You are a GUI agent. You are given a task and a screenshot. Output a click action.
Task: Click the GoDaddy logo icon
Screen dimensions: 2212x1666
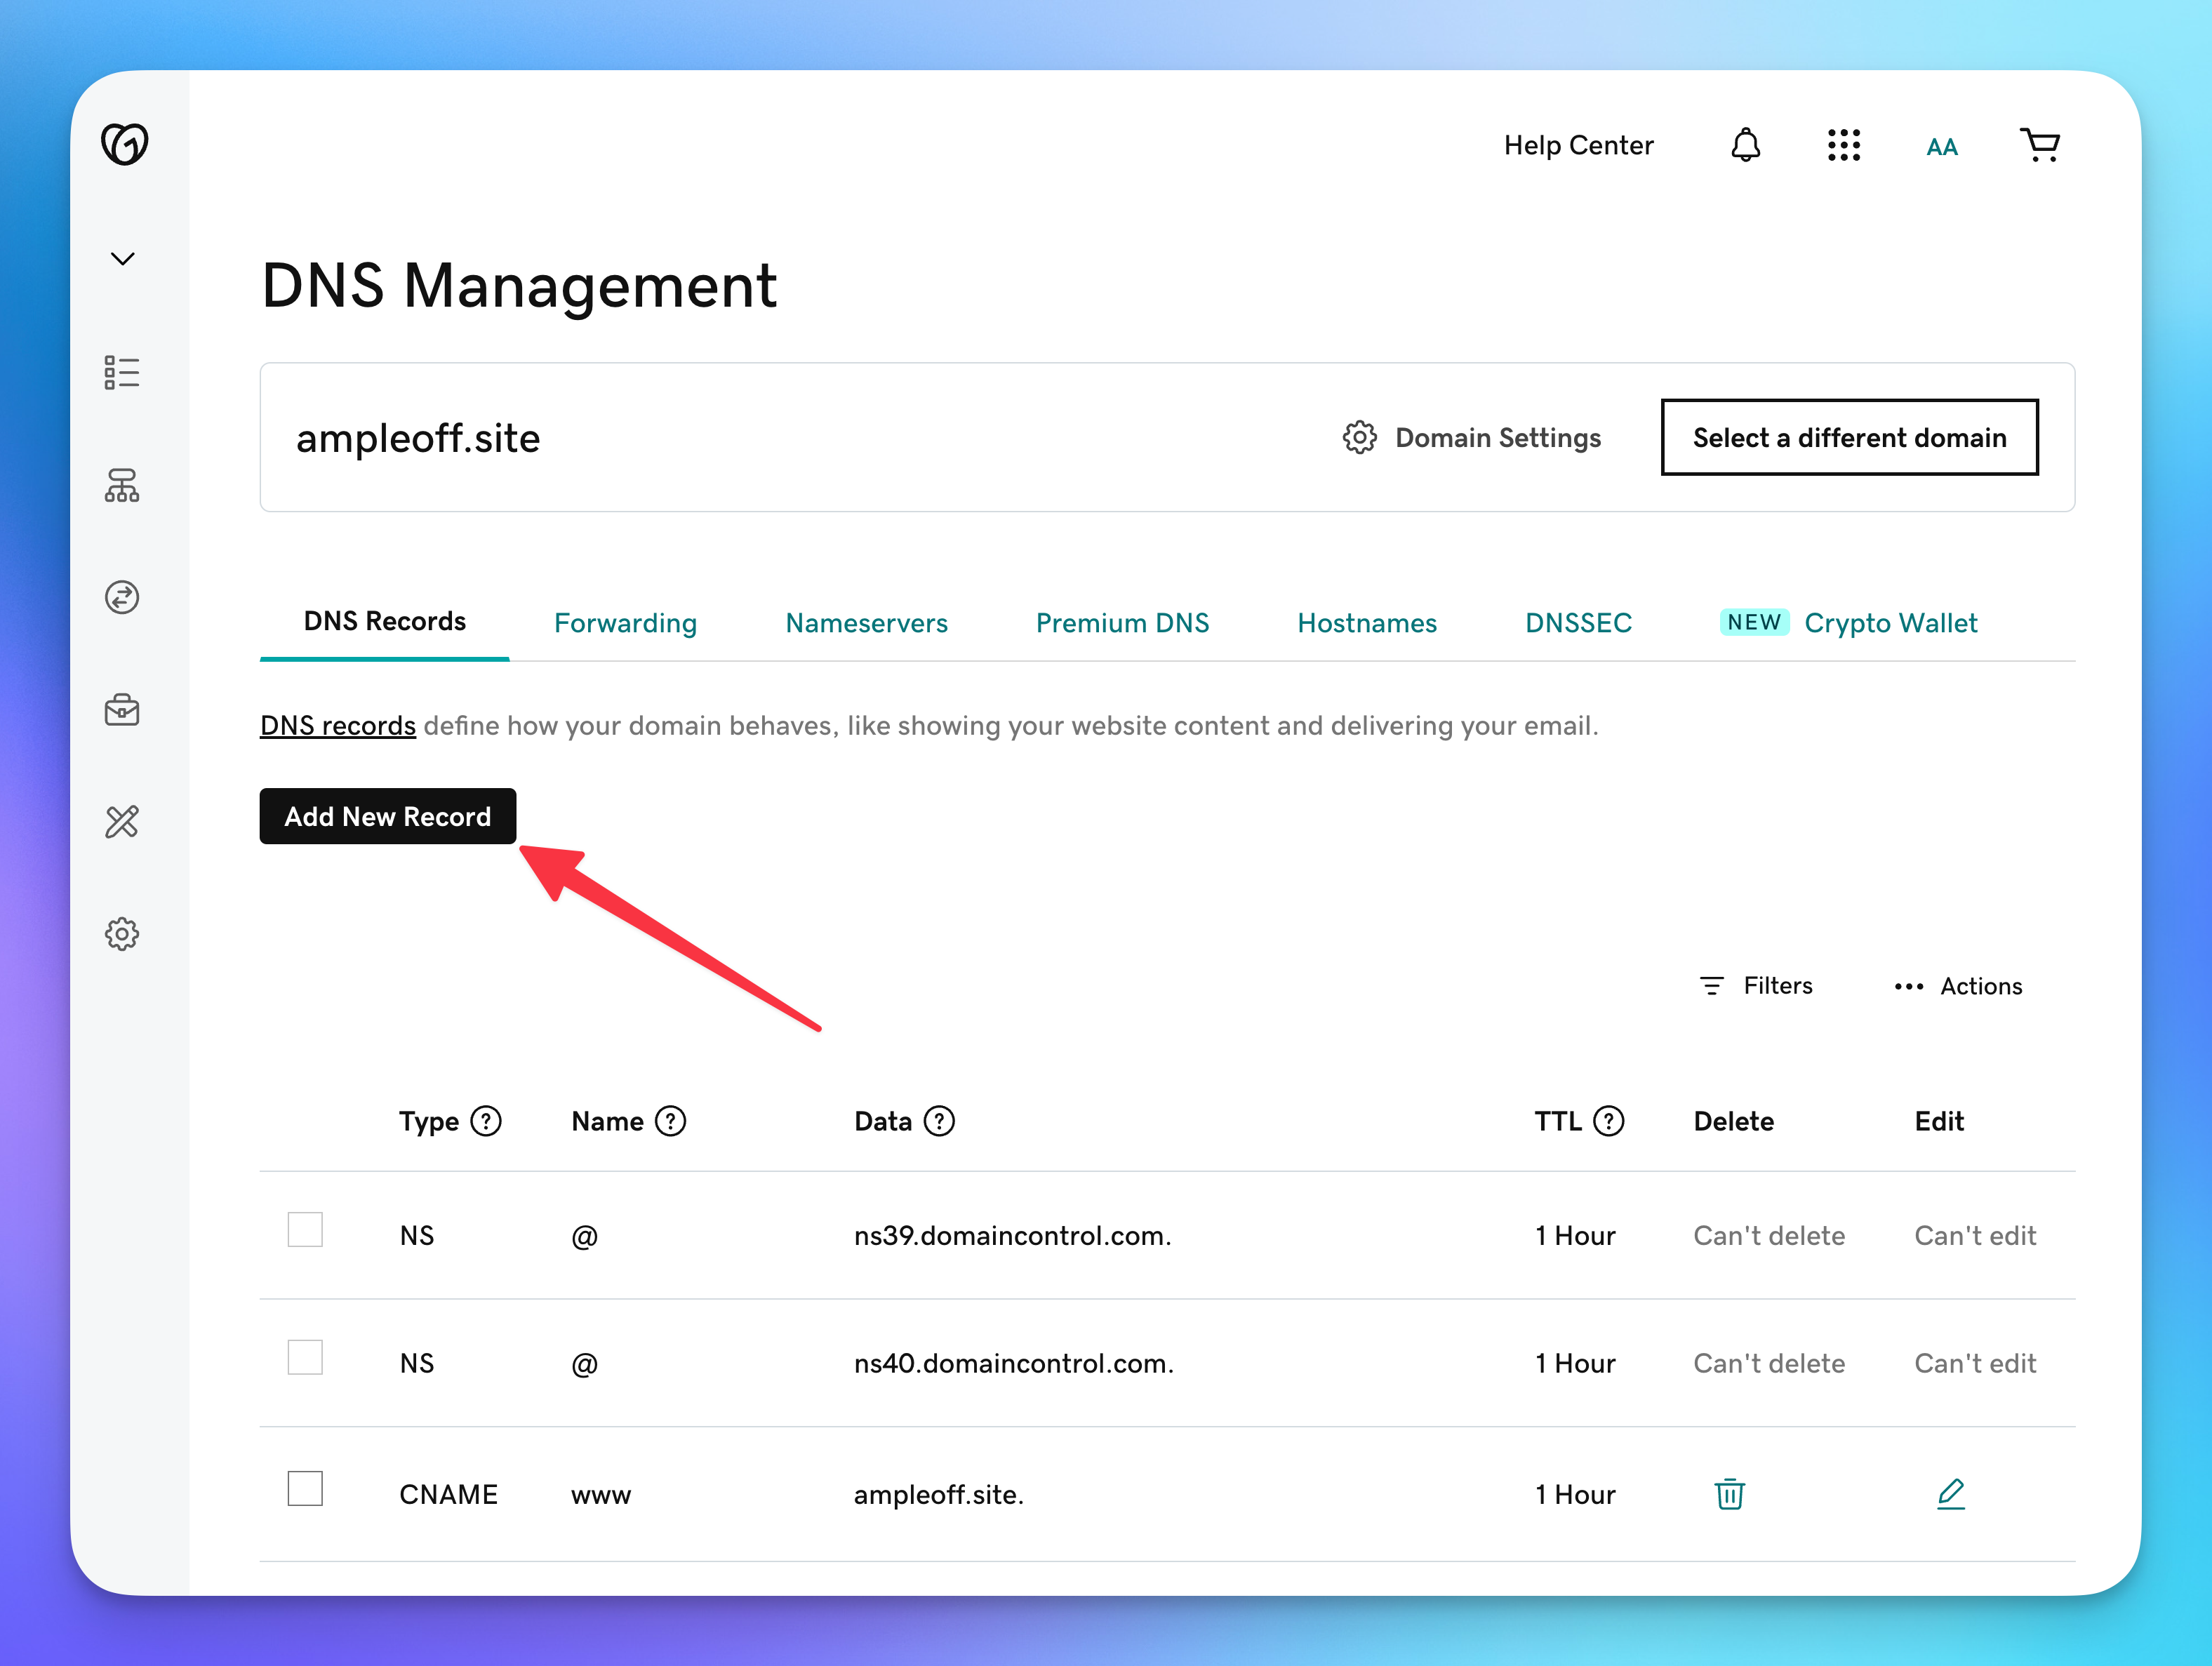124,144
